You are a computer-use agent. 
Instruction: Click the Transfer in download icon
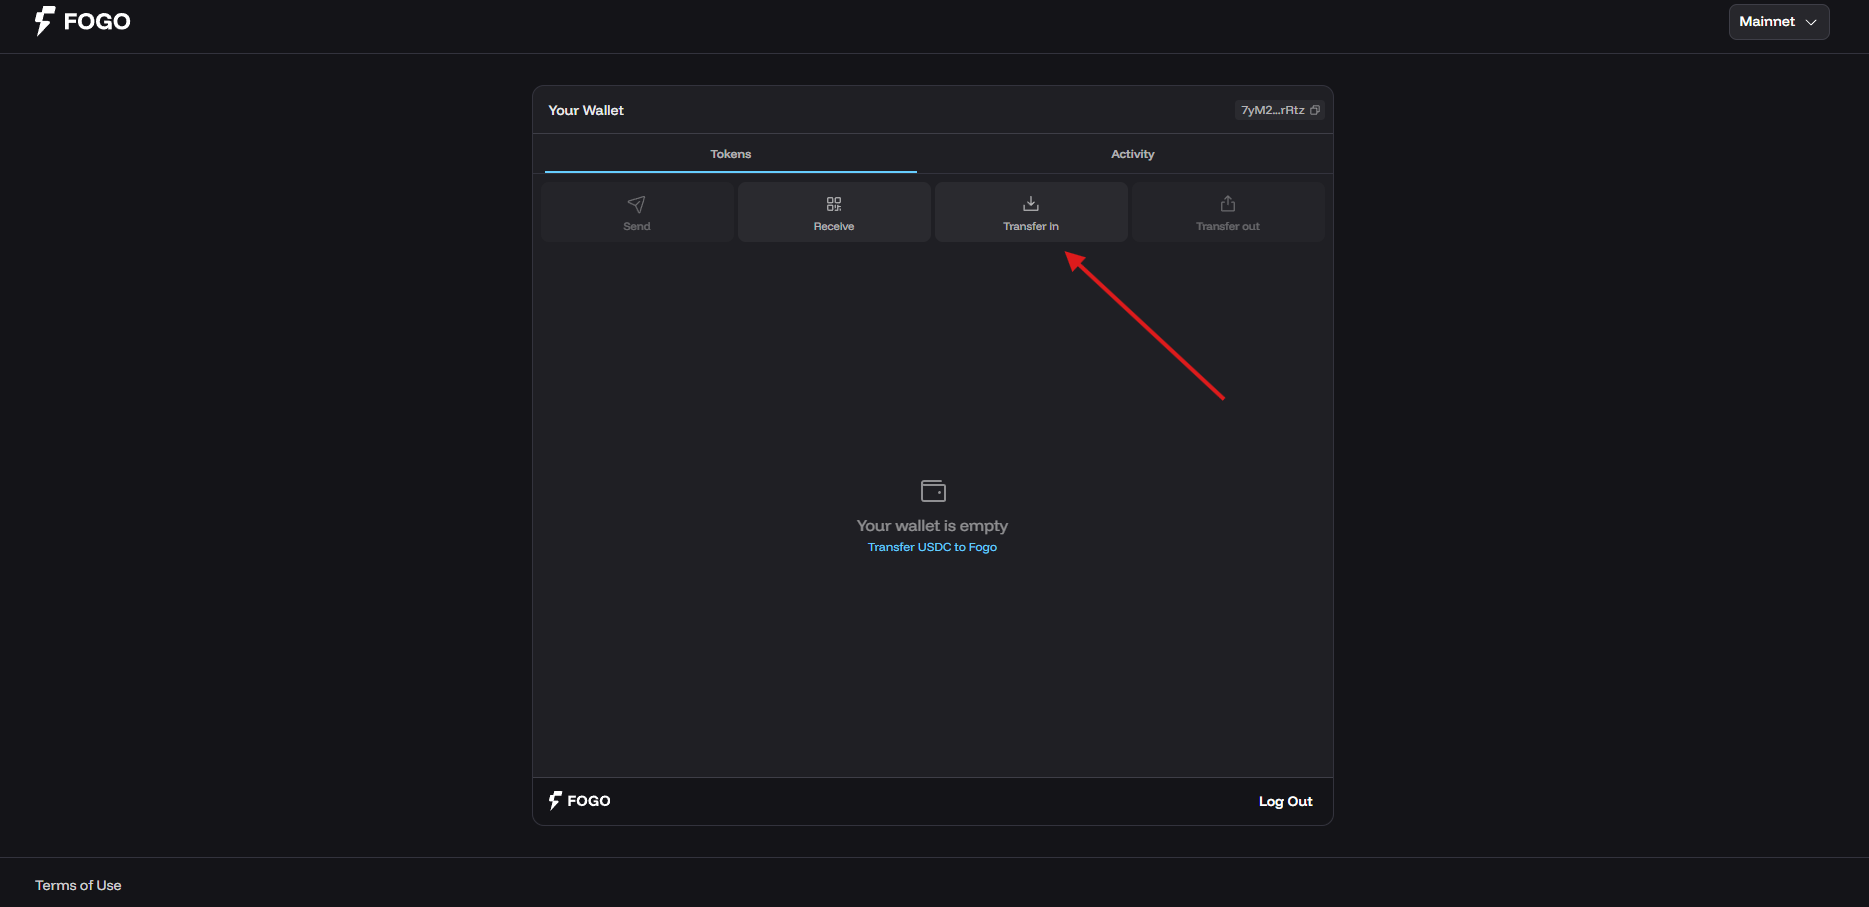point(1031,204)
